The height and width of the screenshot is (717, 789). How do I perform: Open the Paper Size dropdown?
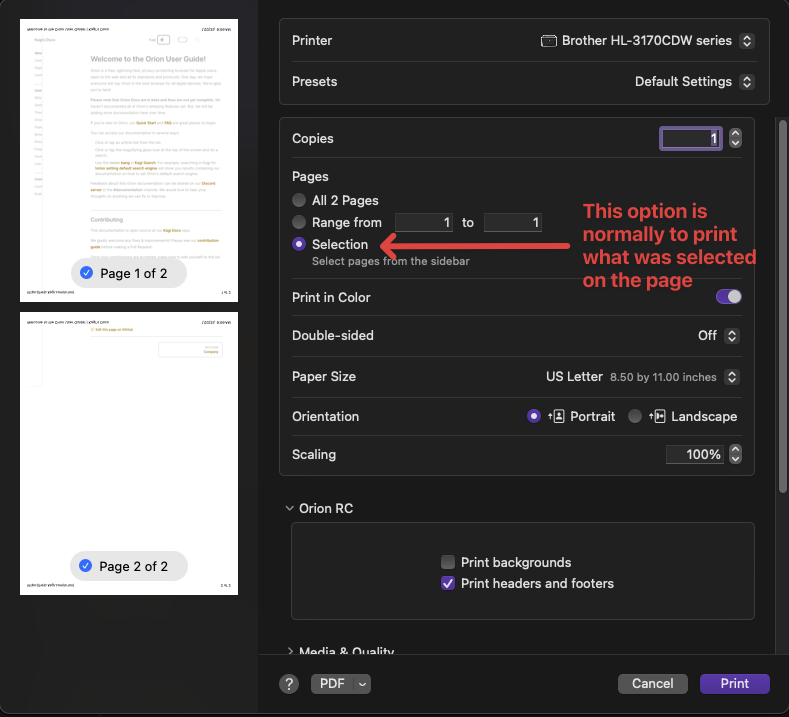coord(642,377)
